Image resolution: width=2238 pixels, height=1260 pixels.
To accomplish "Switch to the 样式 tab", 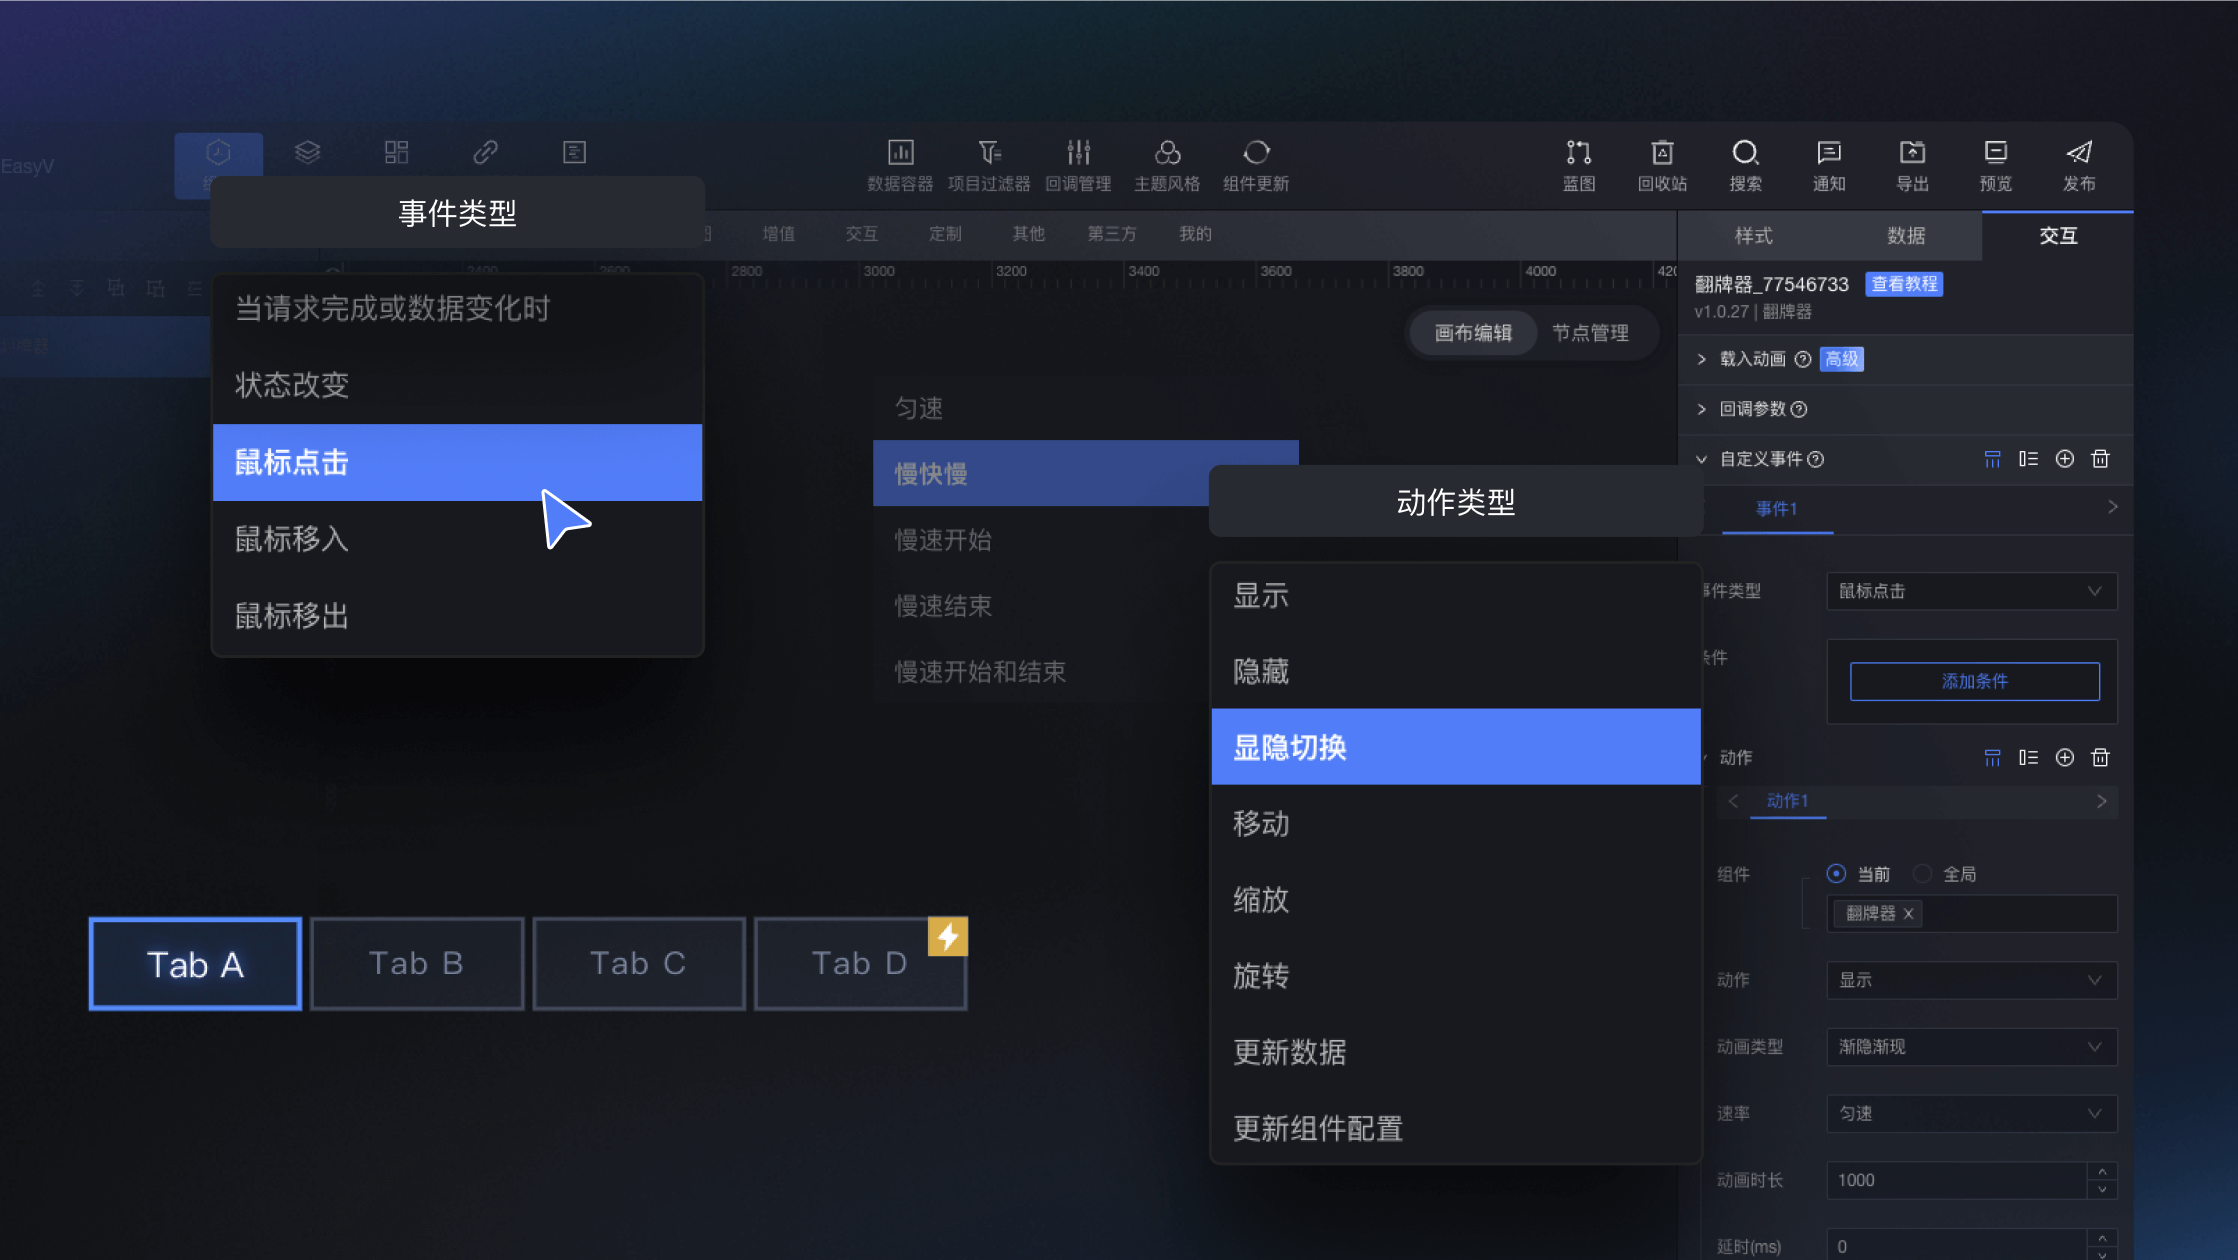I will pyautogui.click(x=1753, y=236).
